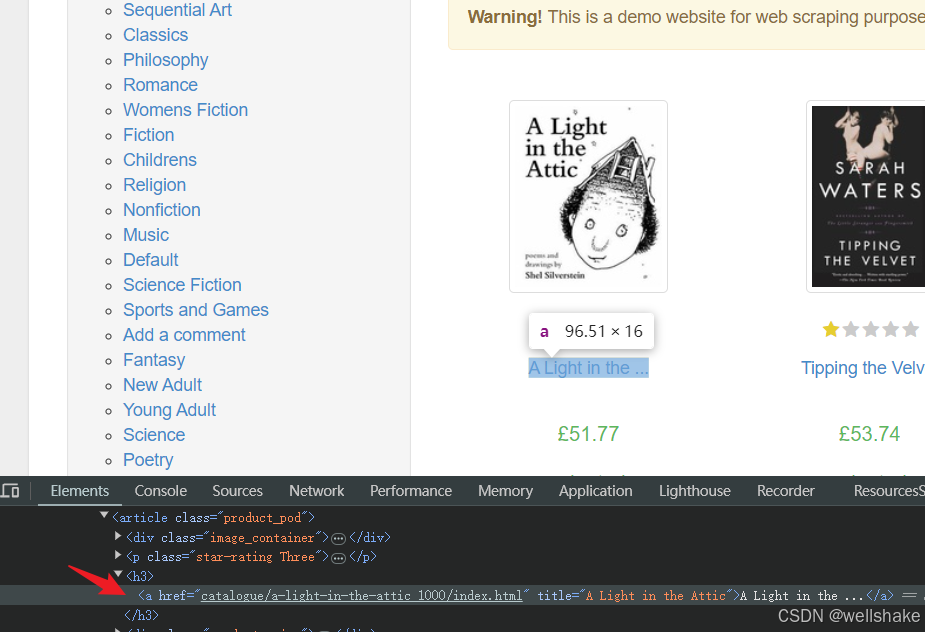This screenshot has width=925, height=632.
Task: Open the Application tab
Action: pos(595,491)
